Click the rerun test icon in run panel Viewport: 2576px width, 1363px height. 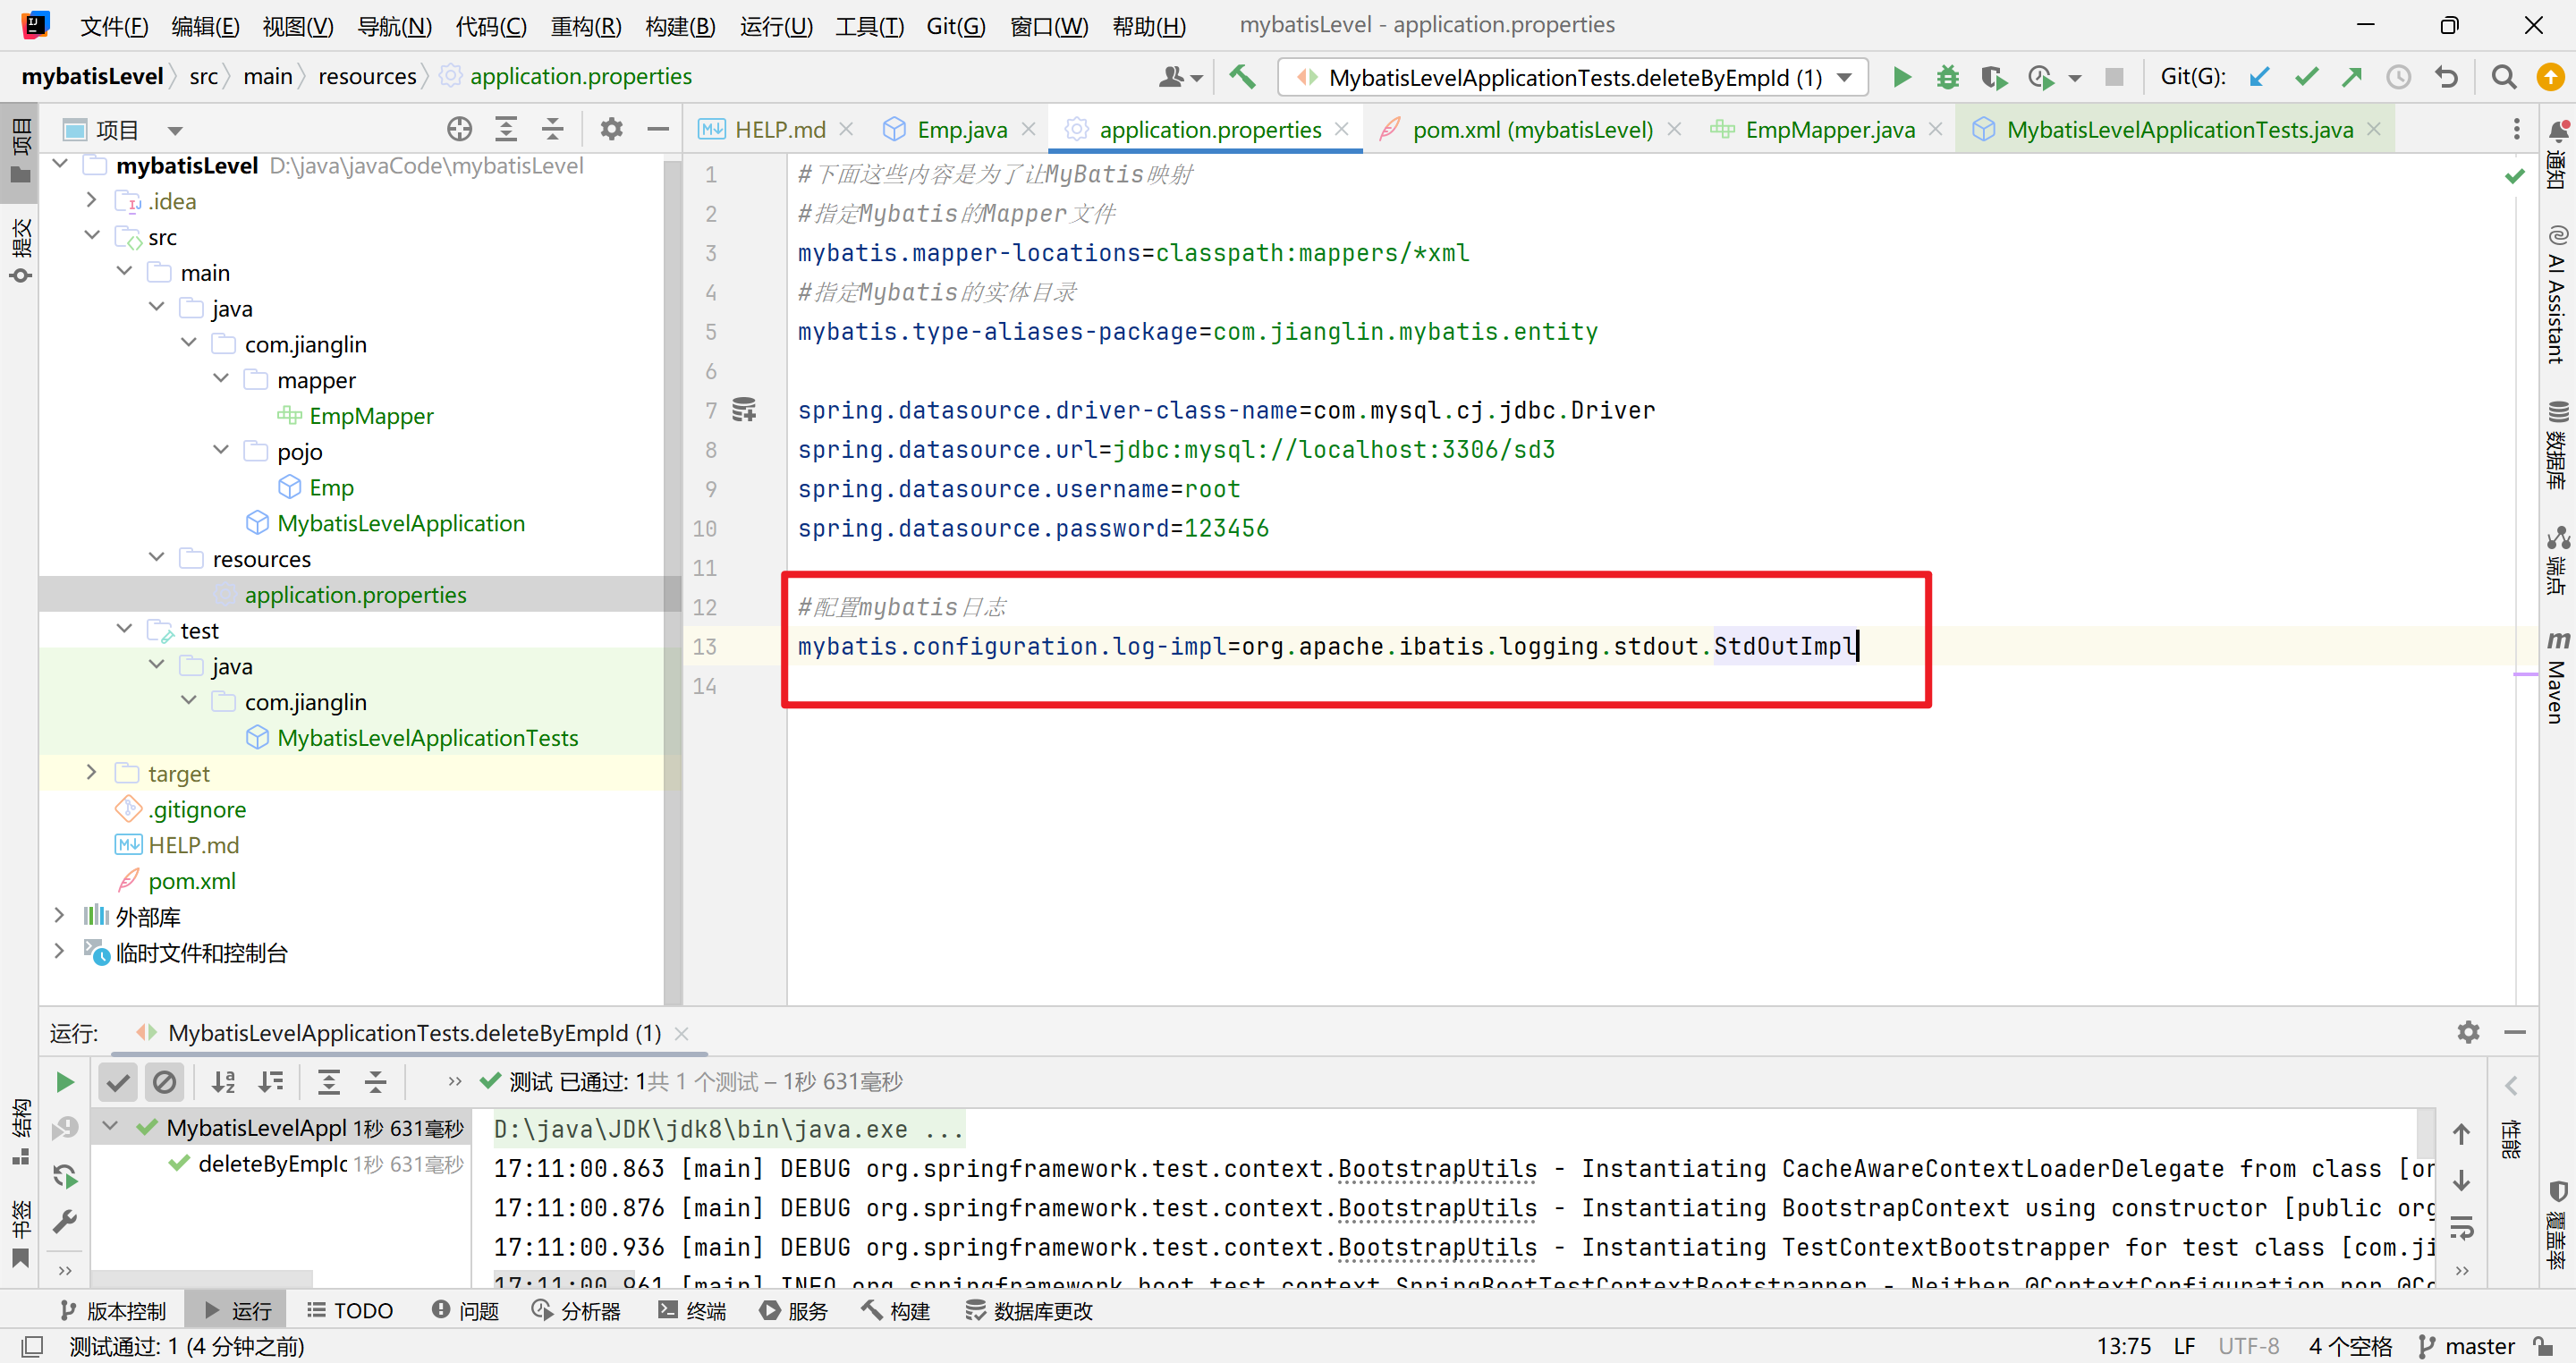click(x=65, y=1082)
